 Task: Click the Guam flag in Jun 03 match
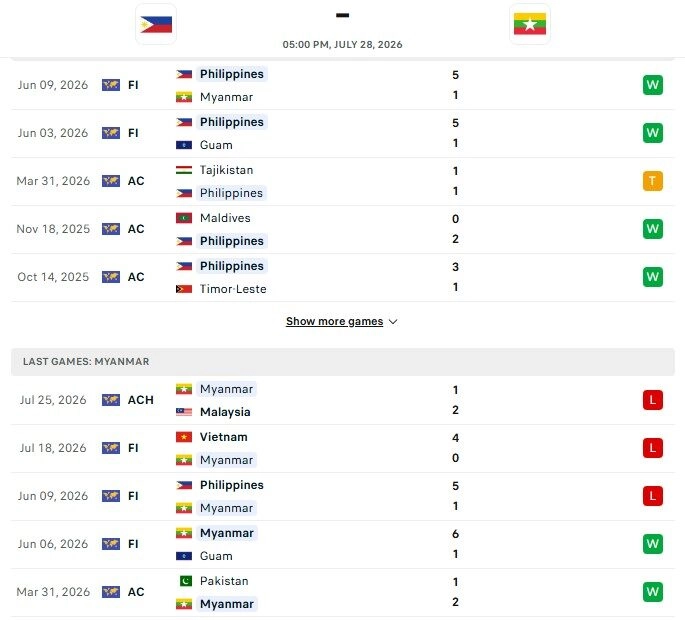(184, 145)
